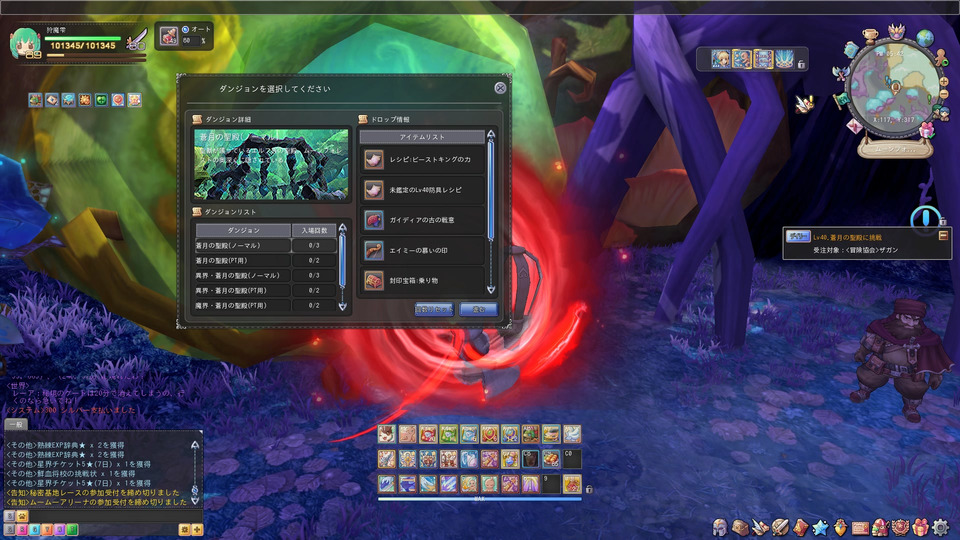This screenshot has height=540, width=960.
Task: Open the blue star menu icon
Action: point(820,527)
